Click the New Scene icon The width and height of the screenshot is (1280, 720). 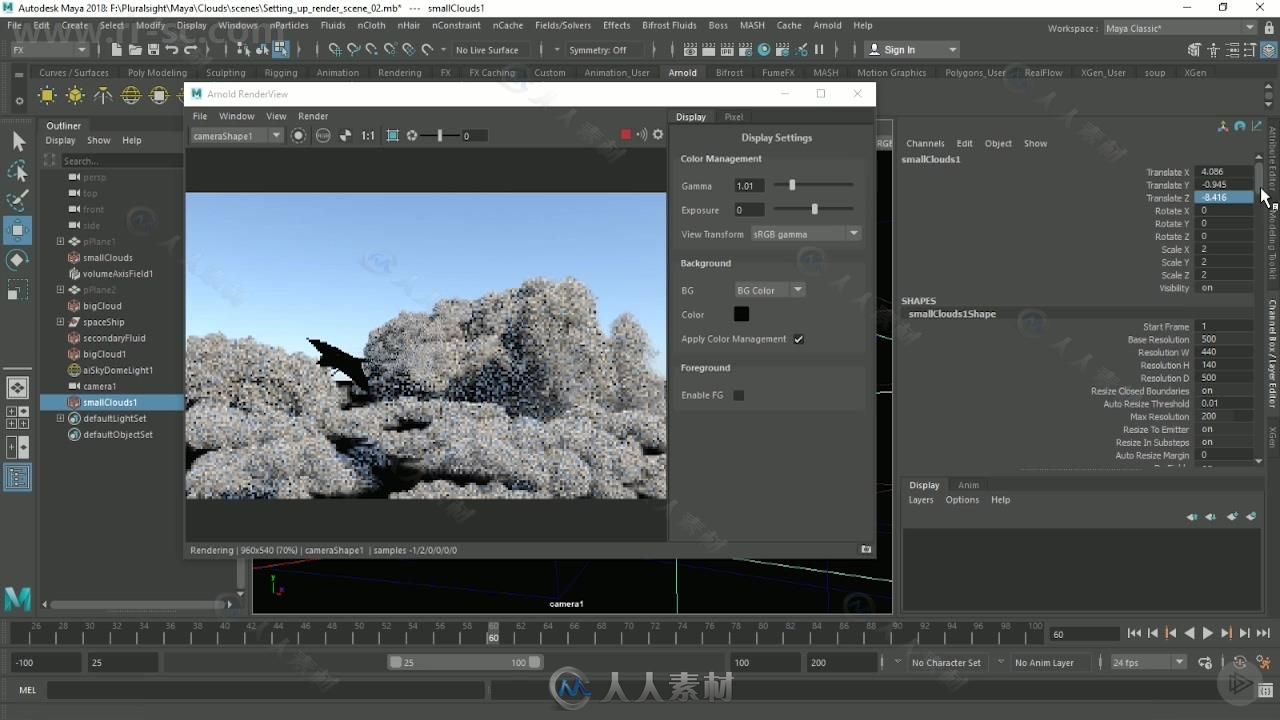click(116, 49)
